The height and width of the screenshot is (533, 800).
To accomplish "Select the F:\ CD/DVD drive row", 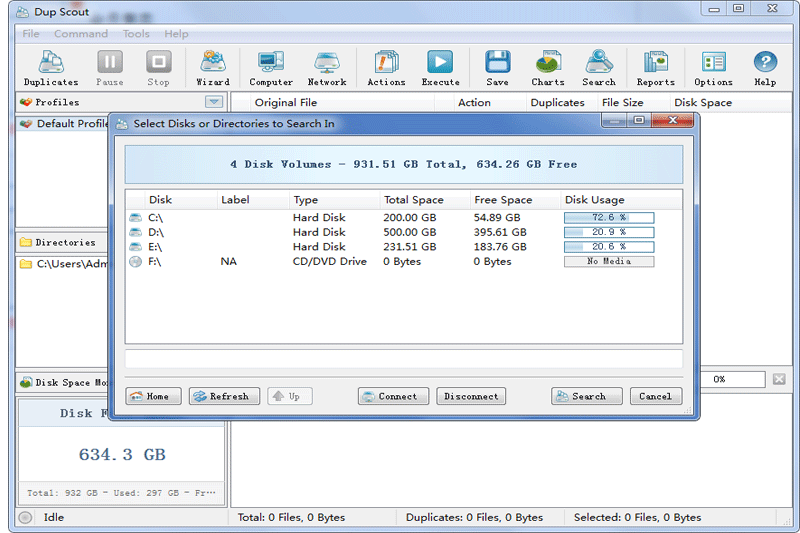I will coord(403,262).
